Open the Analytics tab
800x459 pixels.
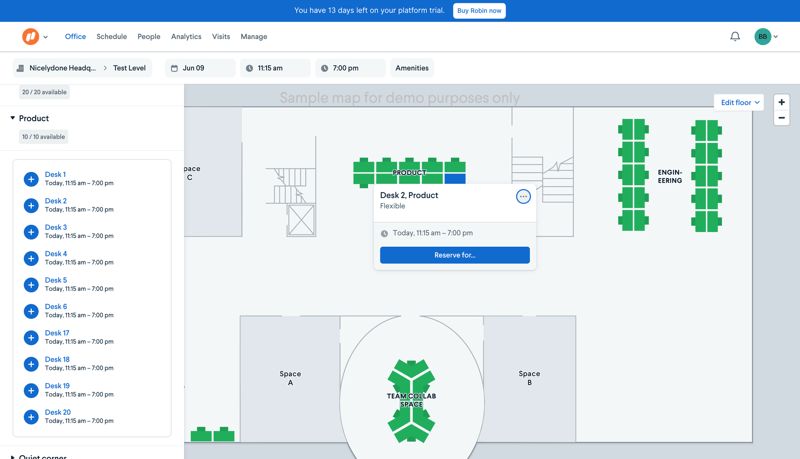coord(186,36)
